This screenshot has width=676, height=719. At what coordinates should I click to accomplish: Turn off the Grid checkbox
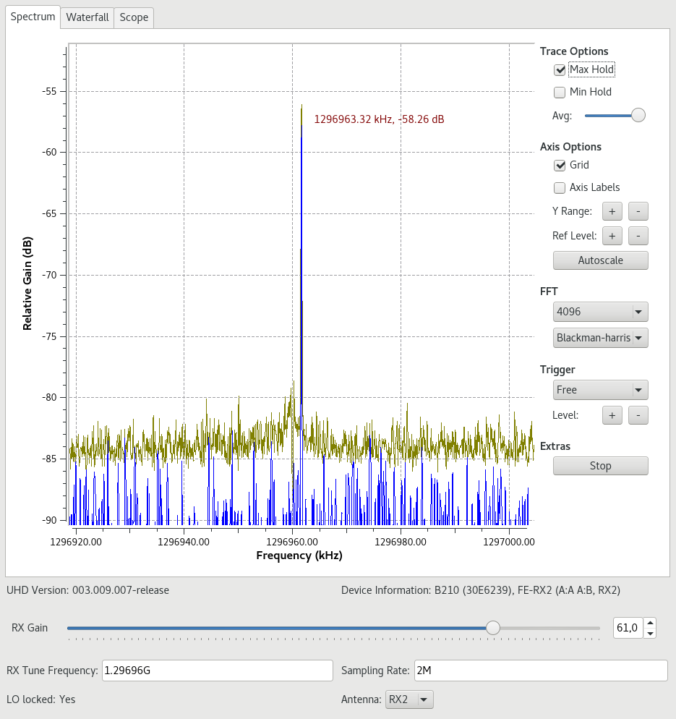click(x=560, y=165)
